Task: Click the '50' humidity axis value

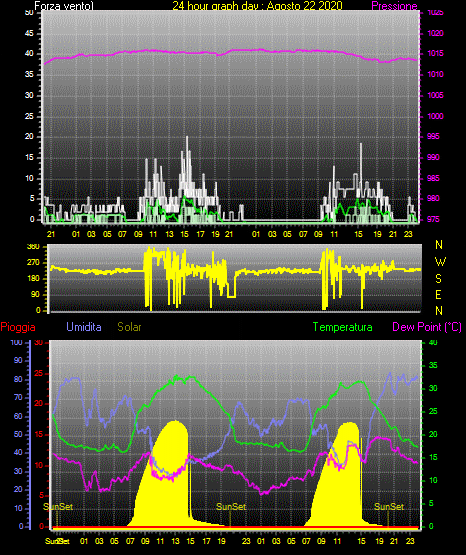Action: 18,434
